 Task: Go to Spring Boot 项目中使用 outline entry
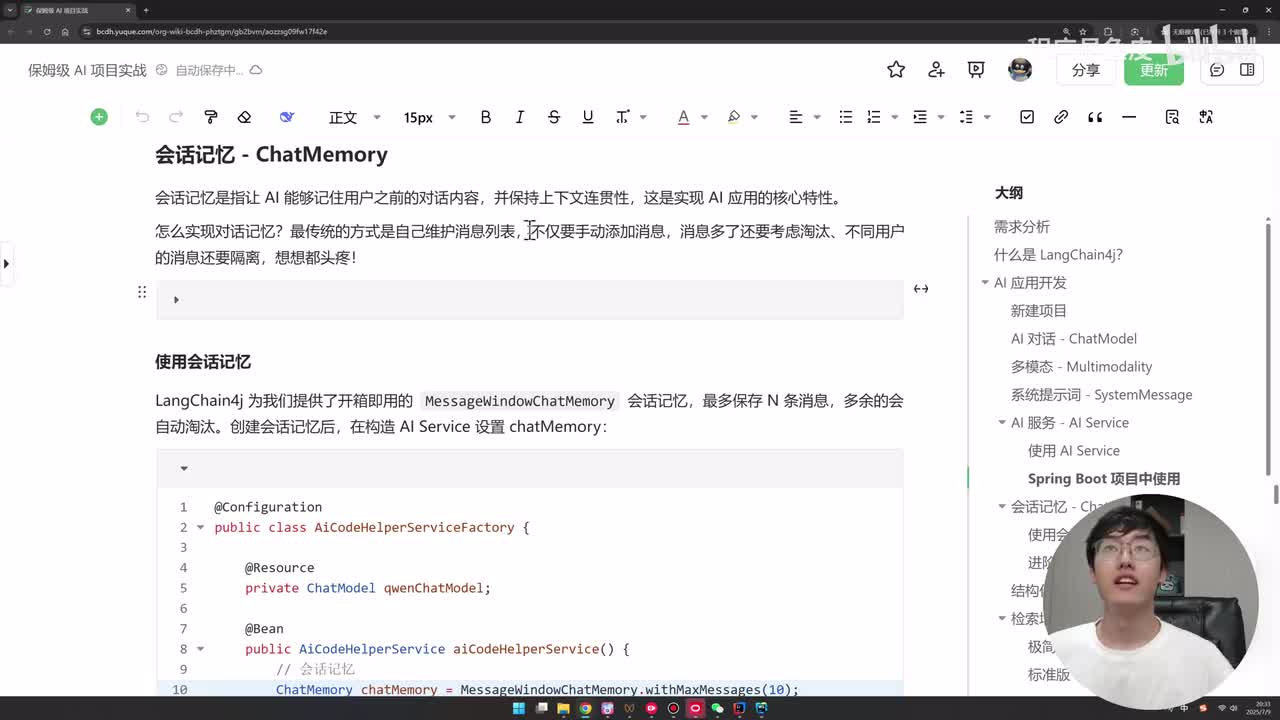(x=1104, y=479)
